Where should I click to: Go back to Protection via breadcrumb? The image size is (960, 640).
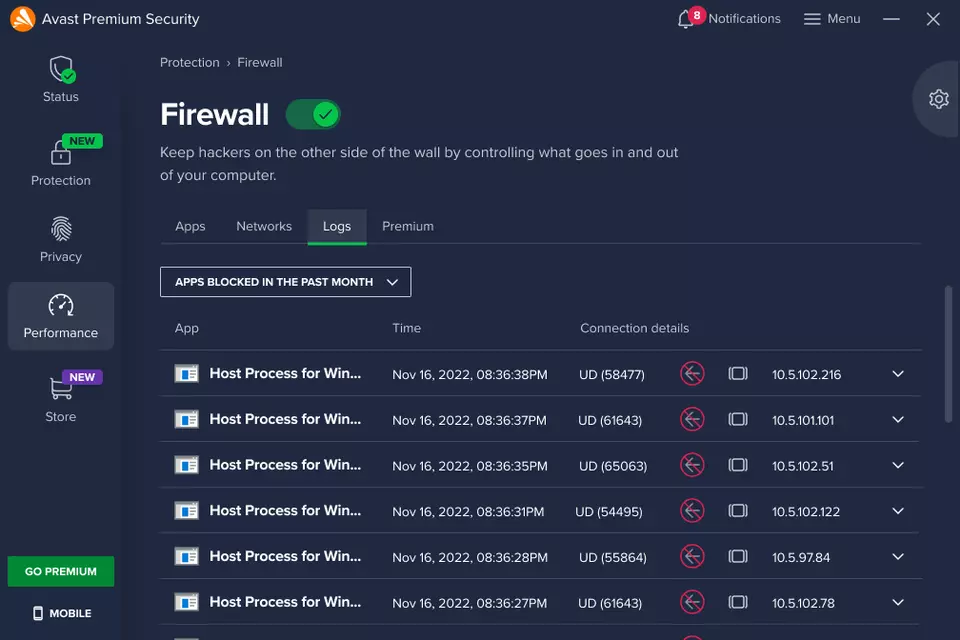coord(190,62)
